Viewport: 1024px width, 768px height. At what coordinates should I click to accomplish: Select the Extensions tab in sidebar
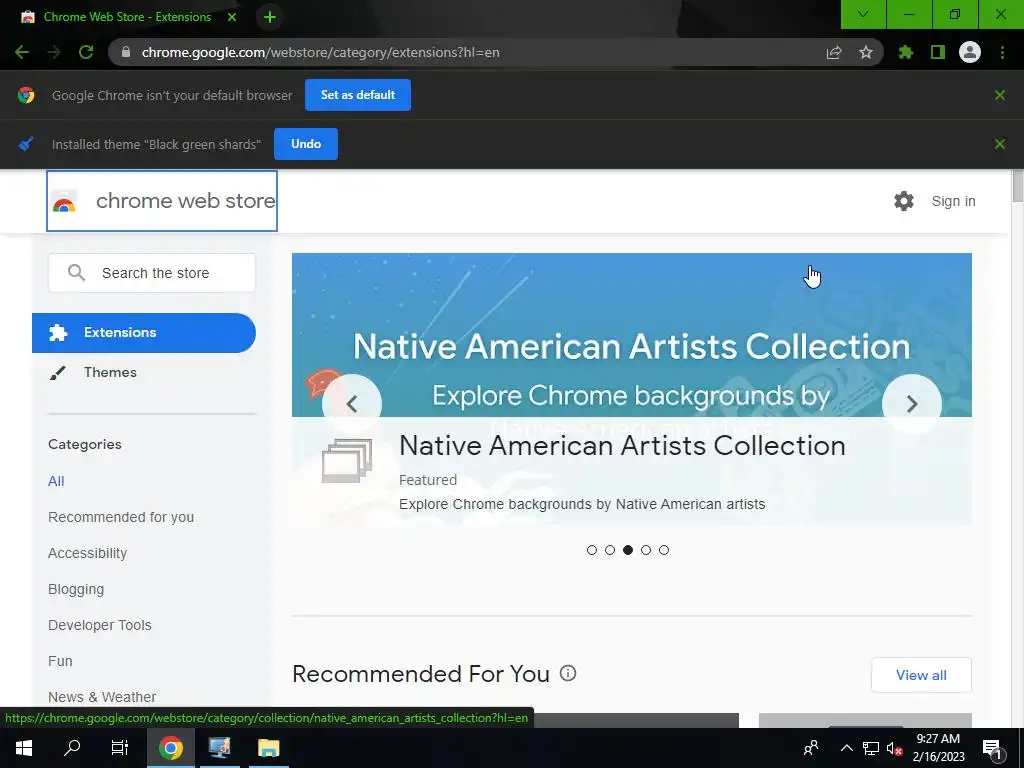pyautogui.click(x=144, y=332)
